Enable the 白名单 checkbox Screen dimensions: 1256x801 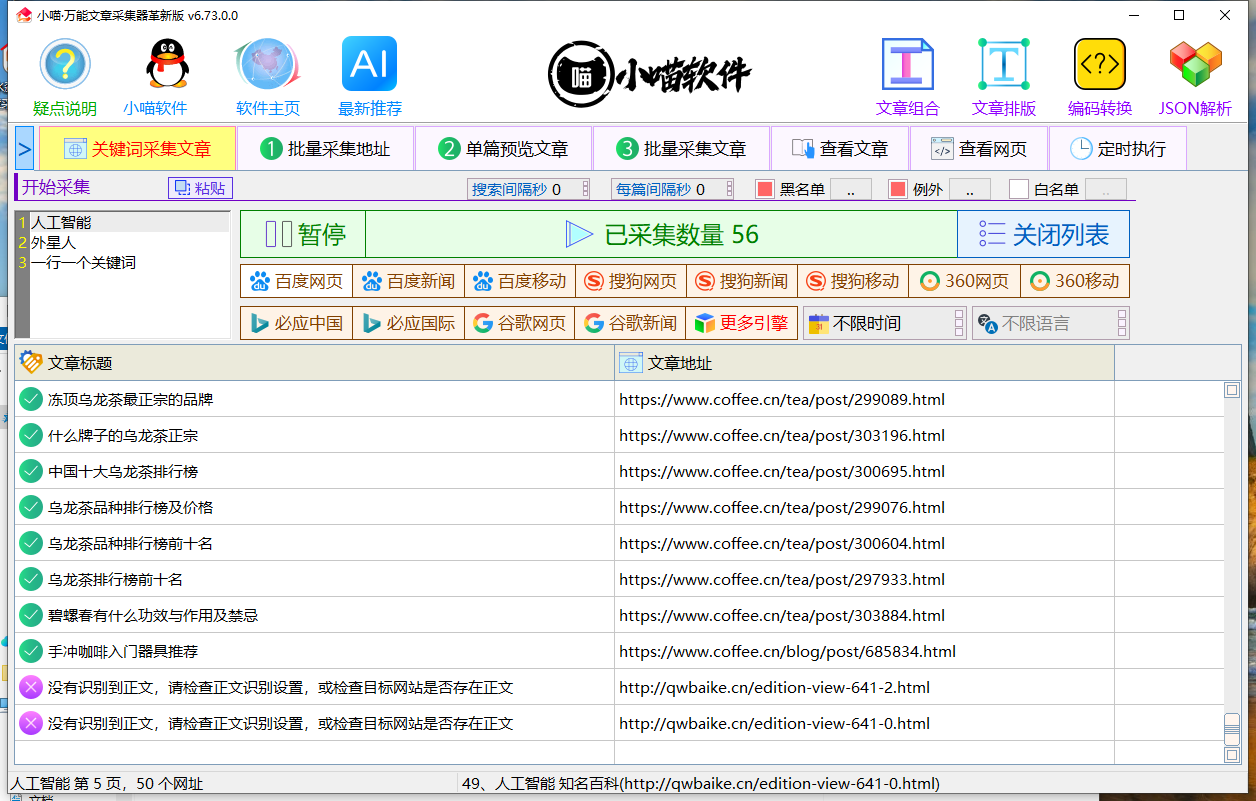pos(1018,189)
